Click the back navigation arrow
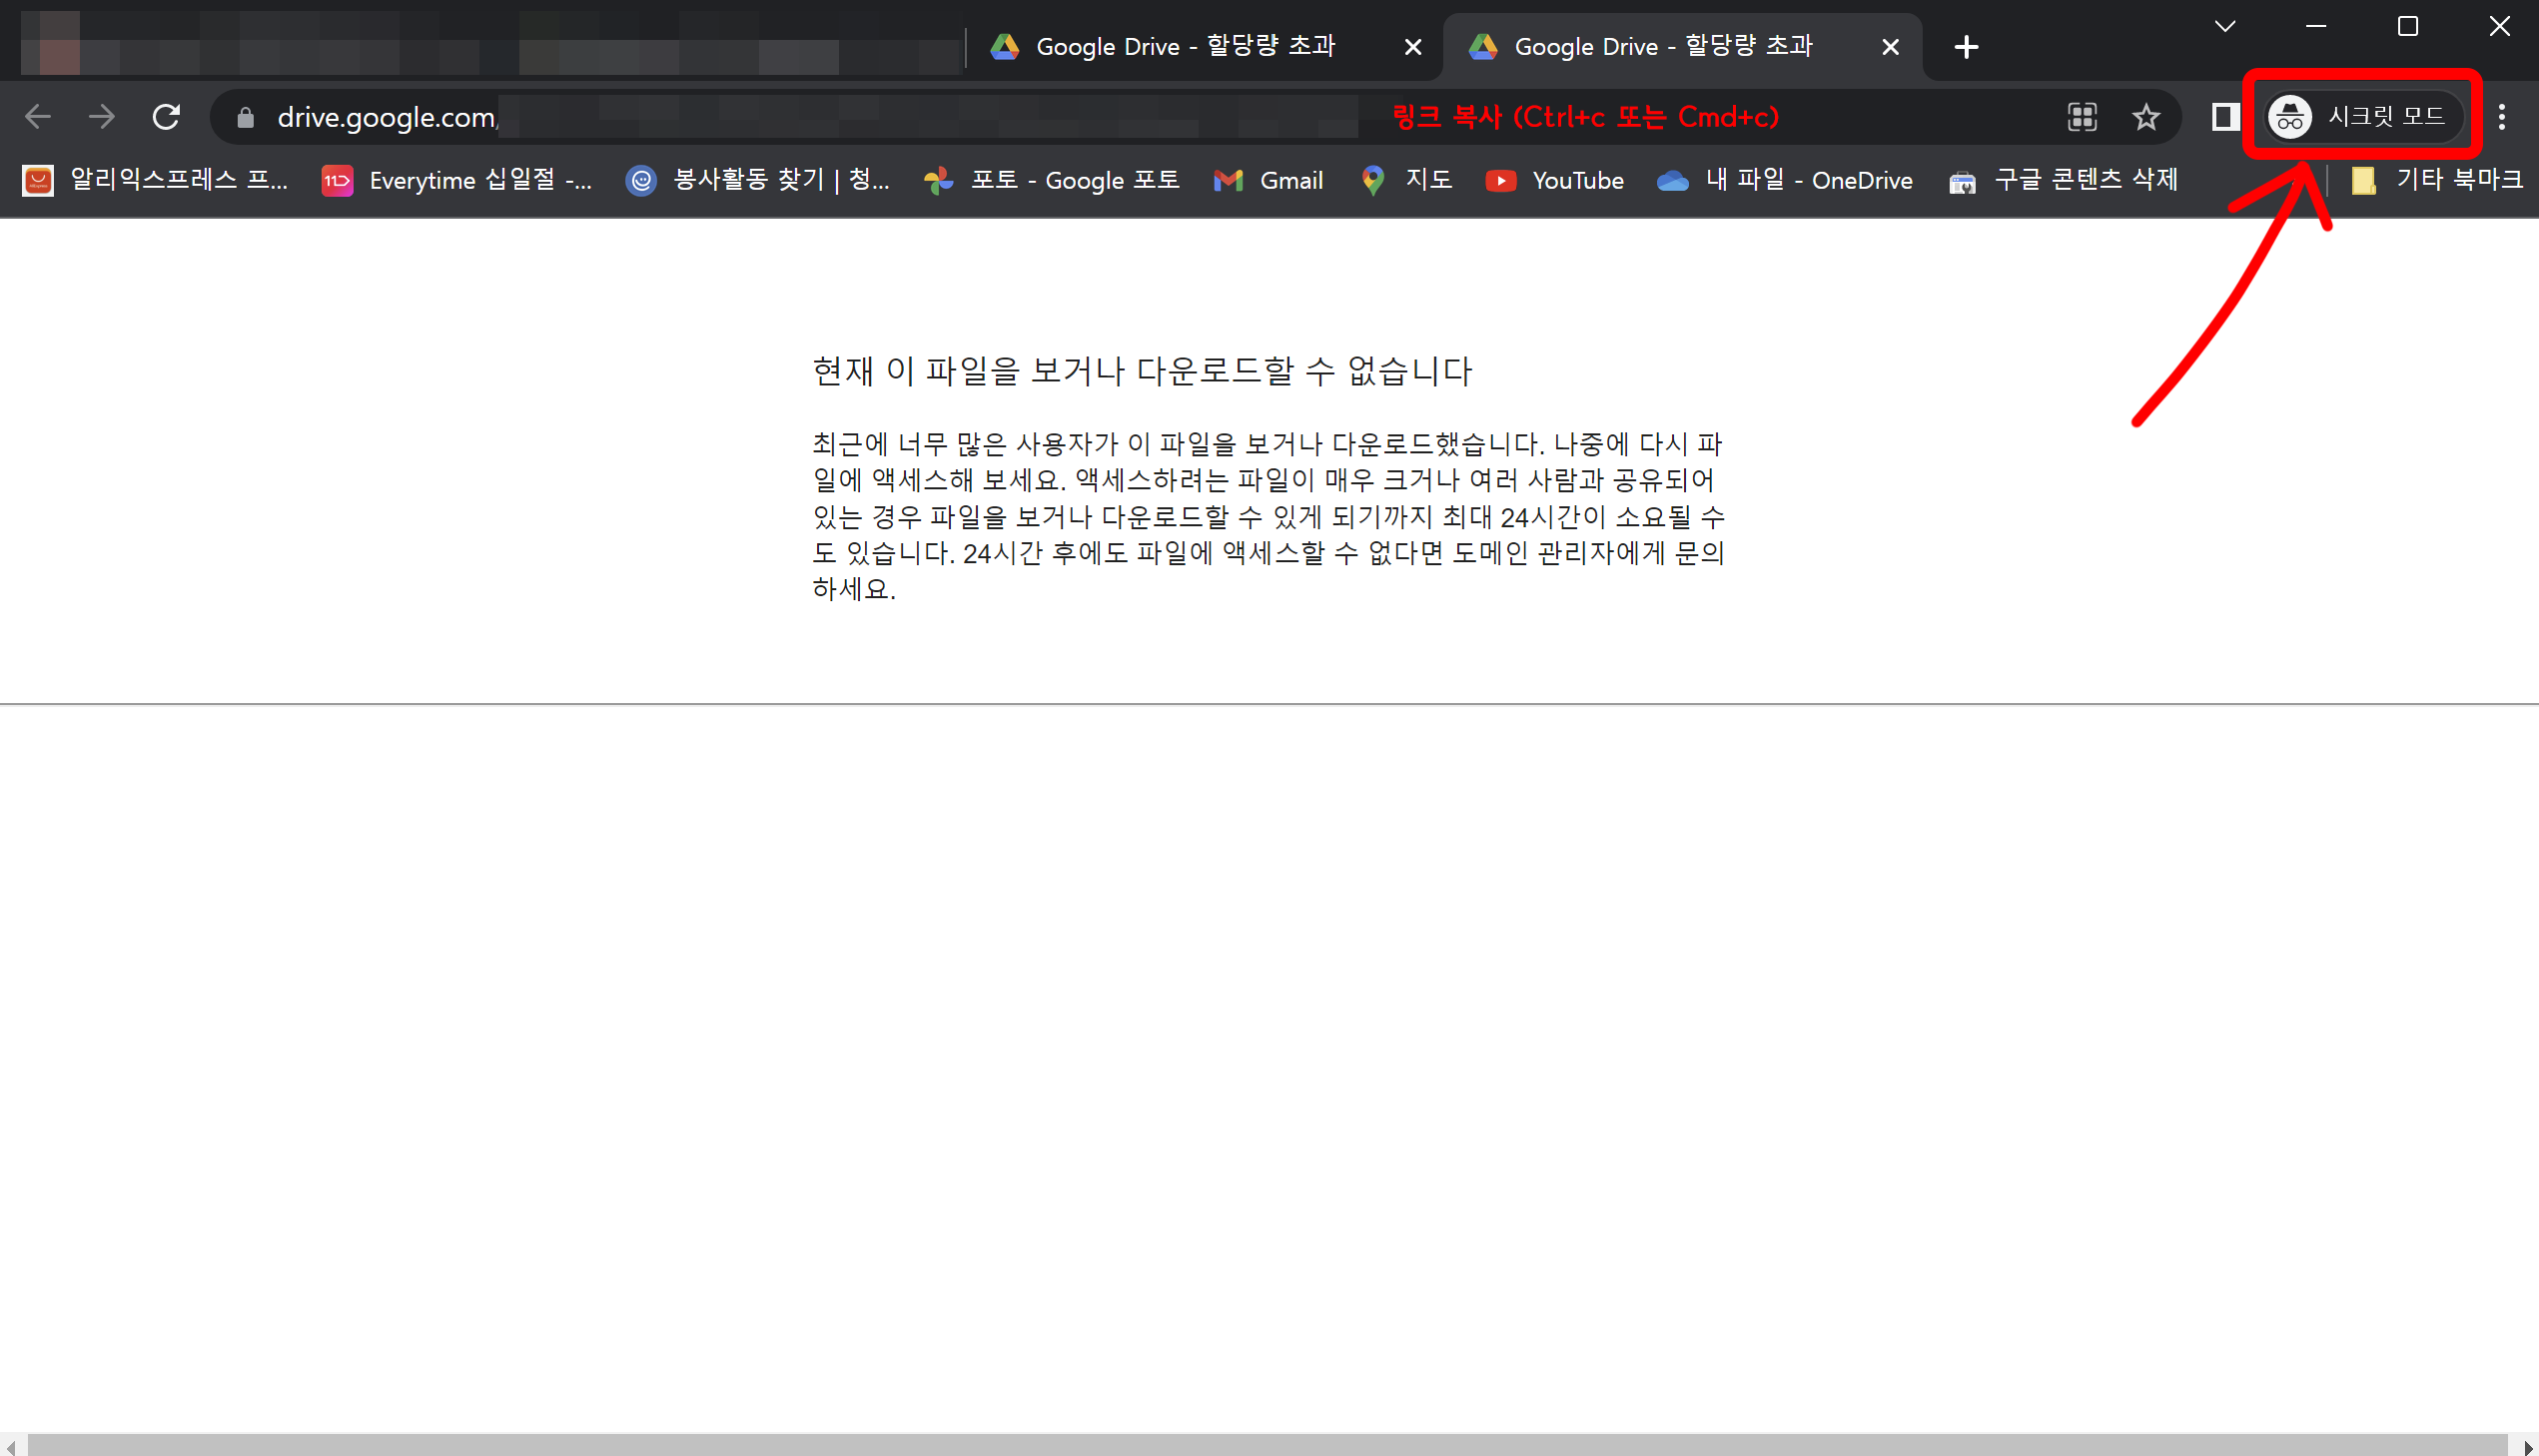2539x1456 pixels. coord(38,117)
